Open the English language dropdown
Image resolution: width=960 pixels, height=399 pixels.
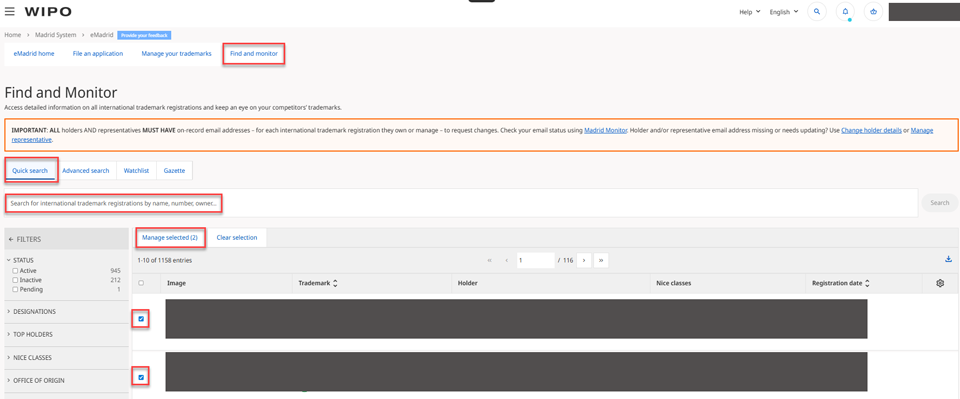point(784,12)
